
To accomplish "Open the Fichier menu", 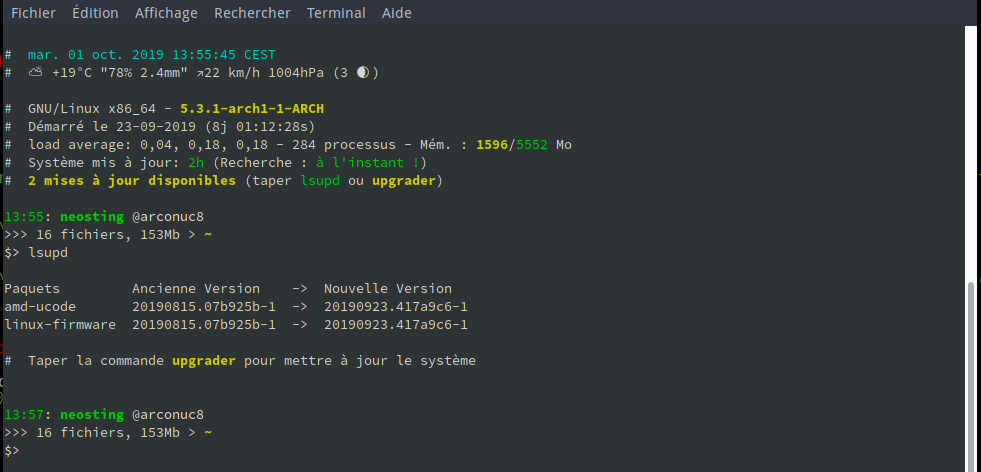I will pyautogui.click(x=33, y=13).
